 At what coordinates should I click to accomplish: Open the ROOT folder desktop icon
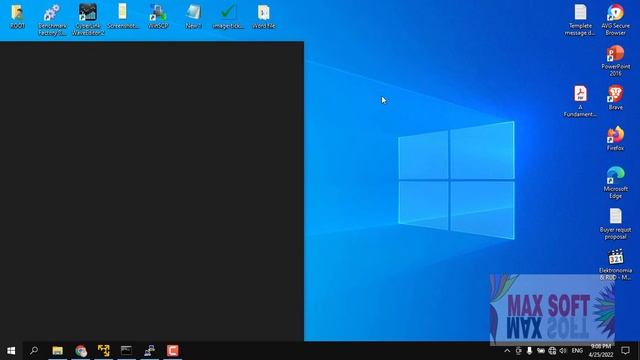click(x=17, y=16)
